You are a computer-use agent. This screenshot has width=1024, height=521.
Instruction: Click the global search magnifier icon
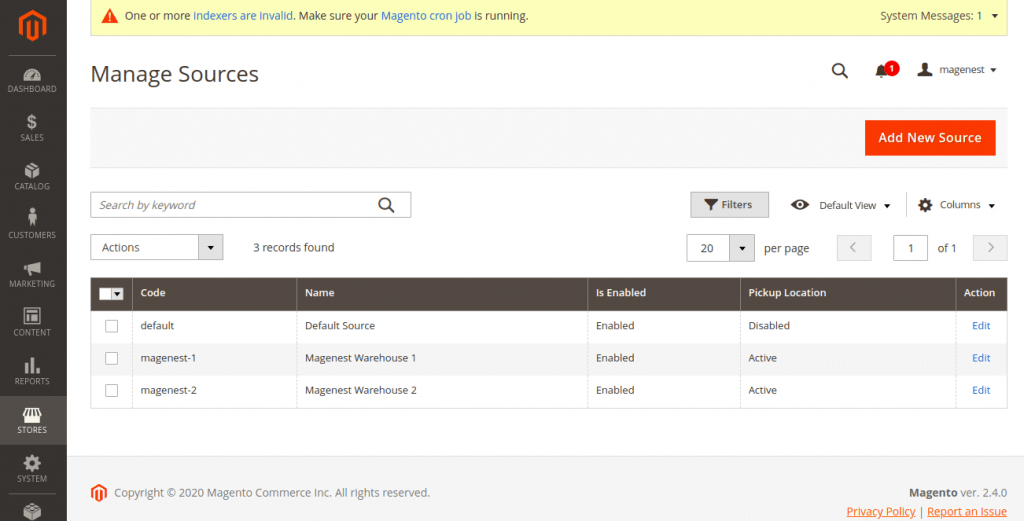point(840,71)
